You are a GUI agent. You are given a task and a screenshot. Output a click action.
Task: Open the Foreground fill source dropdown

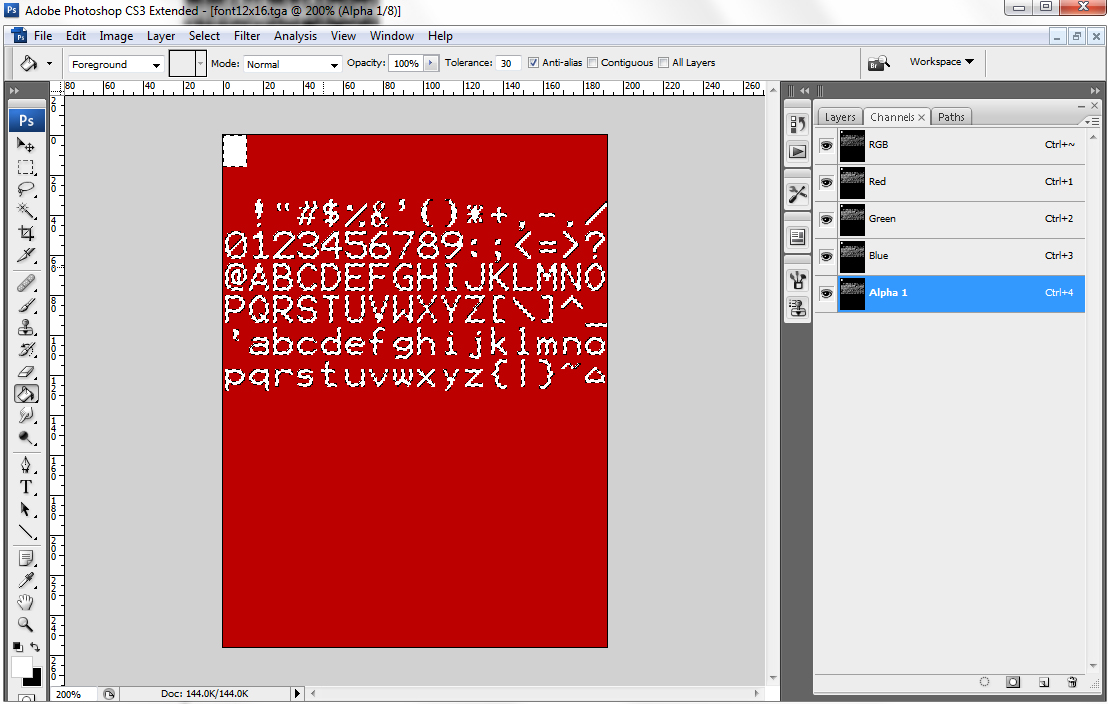(116, 64)
